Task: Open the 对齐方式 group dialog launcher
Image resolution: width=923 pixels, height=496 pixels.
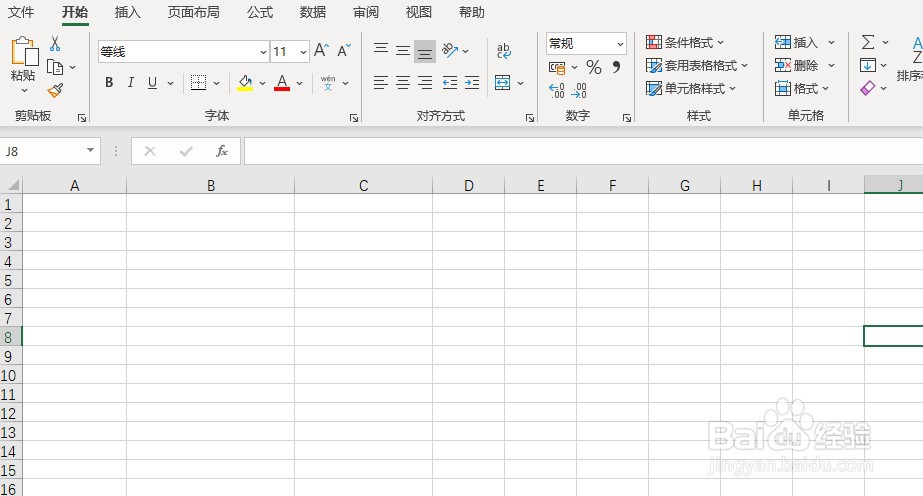Action: coord(530,118)
